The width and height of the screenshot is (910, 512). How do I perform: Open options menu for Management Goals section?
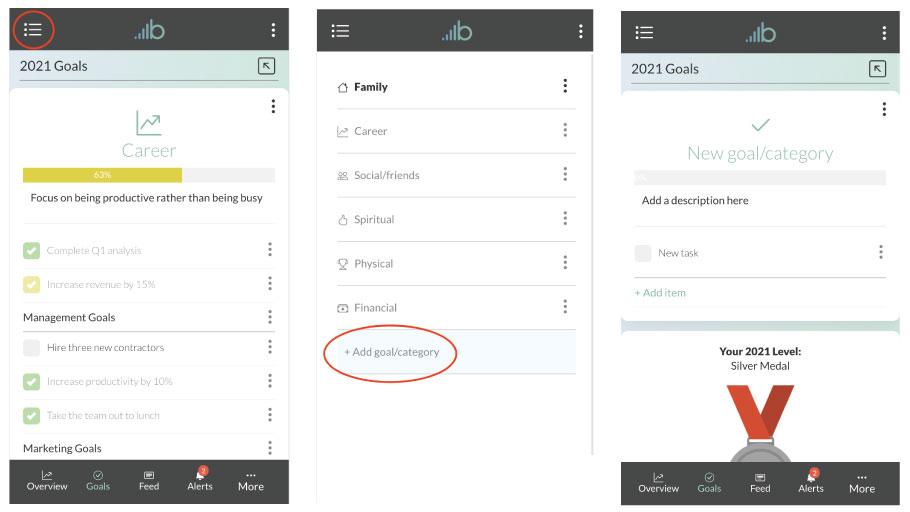pyautogui.click(x=270, y=317)
